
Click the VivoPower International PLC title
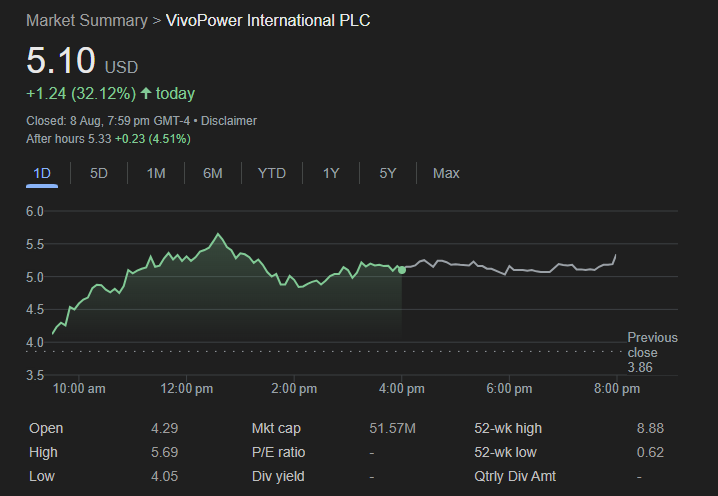[x=268, y=21]
